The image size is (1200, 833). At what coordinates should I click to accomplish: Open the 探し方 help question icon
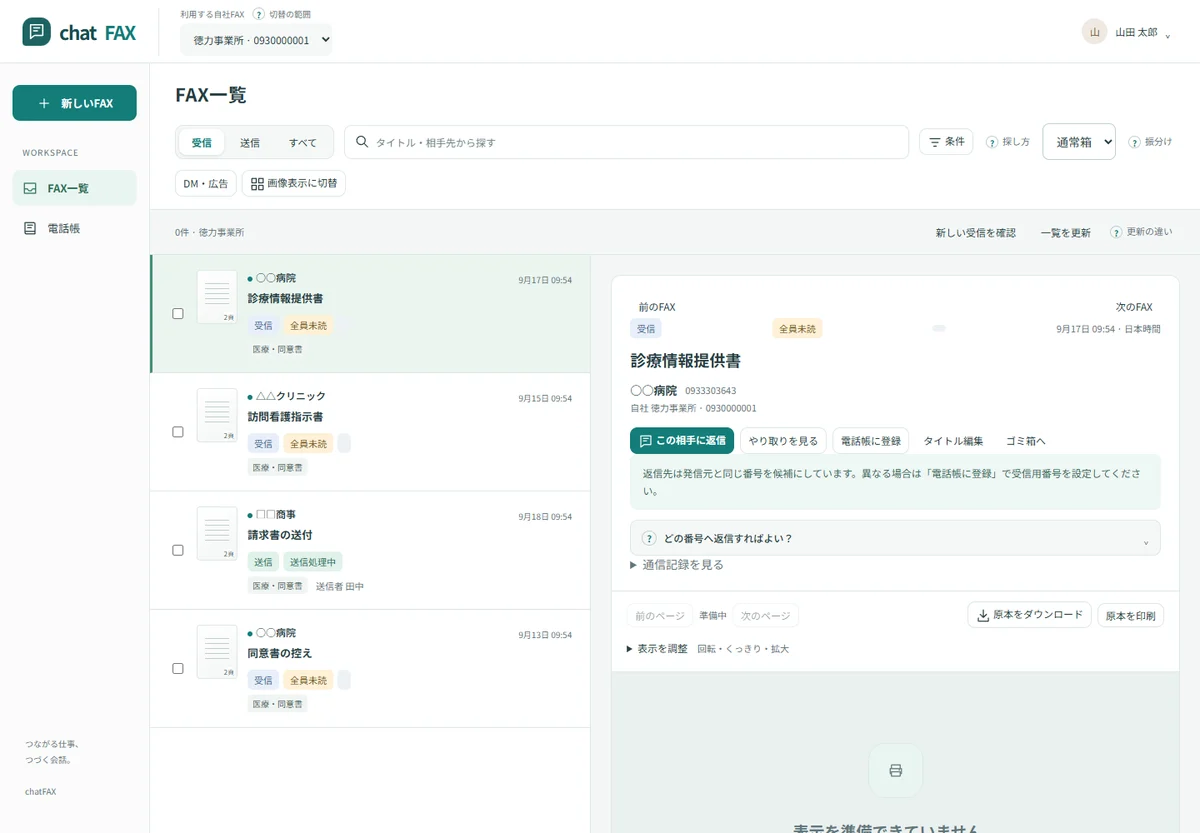click(992, 142)
